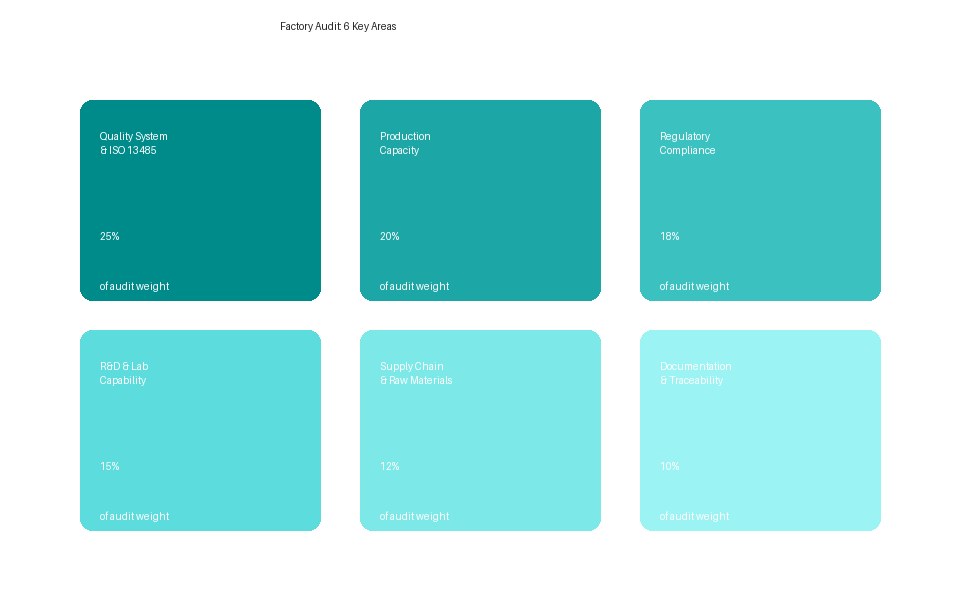Select the 20% figure

click(x=389, y=236)
